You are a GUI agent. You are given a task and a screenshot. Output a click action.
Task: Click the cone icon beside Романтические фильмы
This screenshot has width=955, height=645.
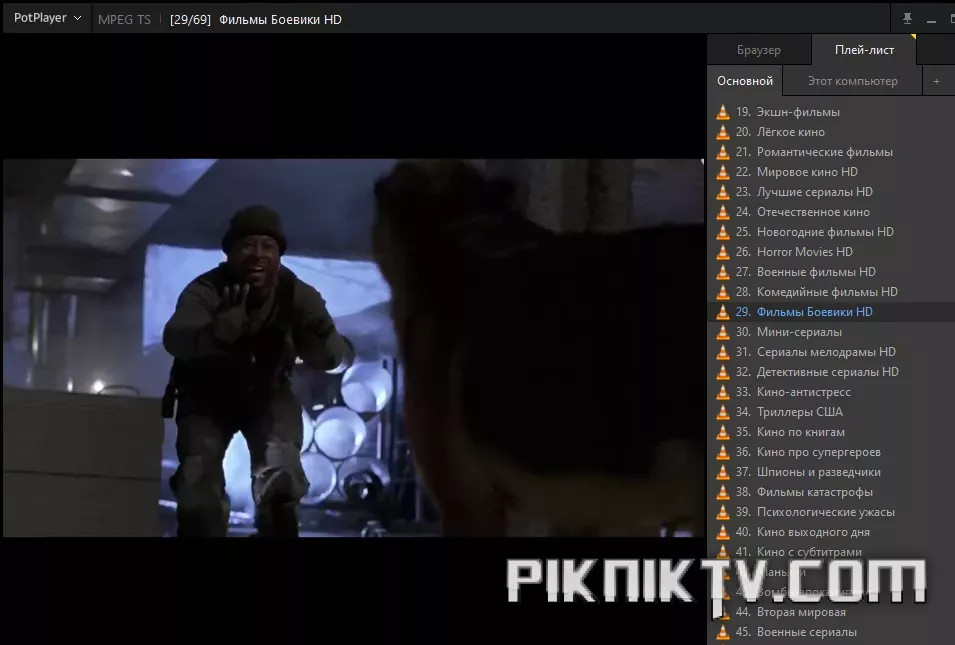pos(723,152)
